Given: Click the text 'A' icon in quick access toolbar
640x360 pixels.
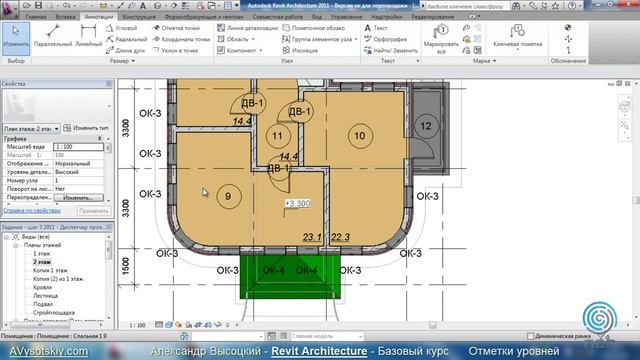Looking at the screenshot, I should [x=143, y=6].
